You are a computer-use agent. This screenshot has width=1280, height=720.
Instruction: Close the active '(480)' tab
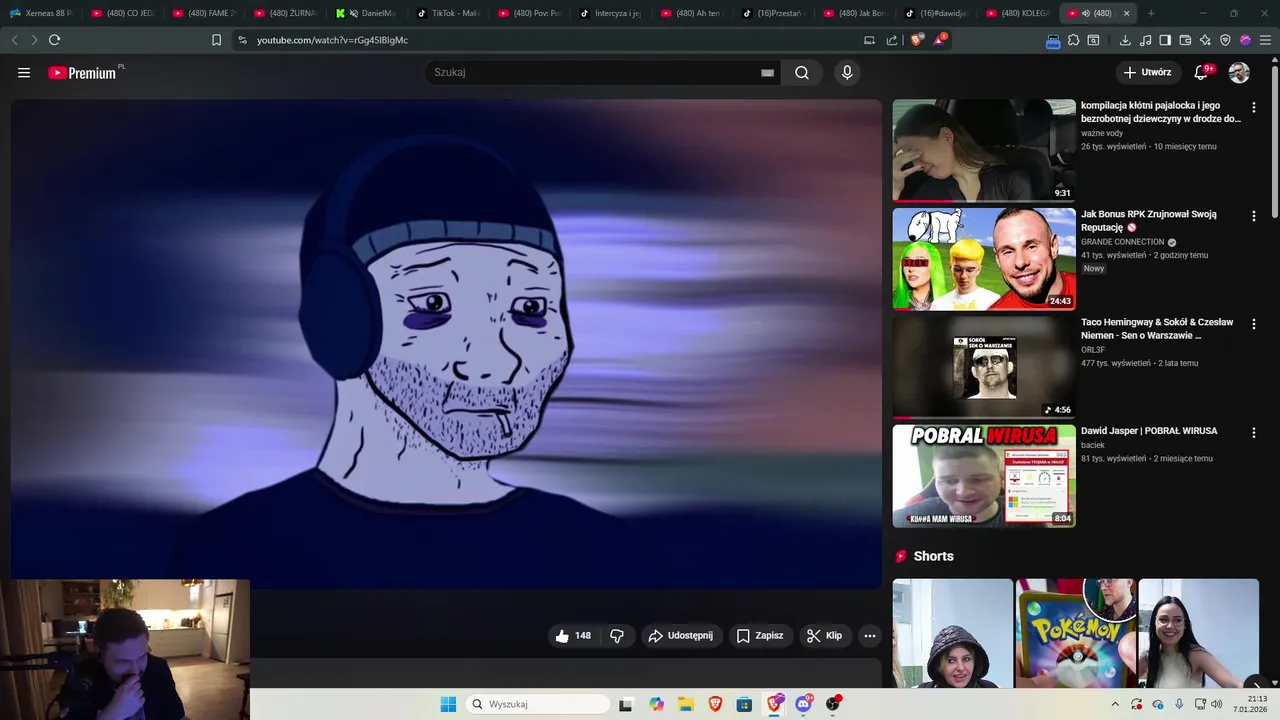[x=1126, y=13]
